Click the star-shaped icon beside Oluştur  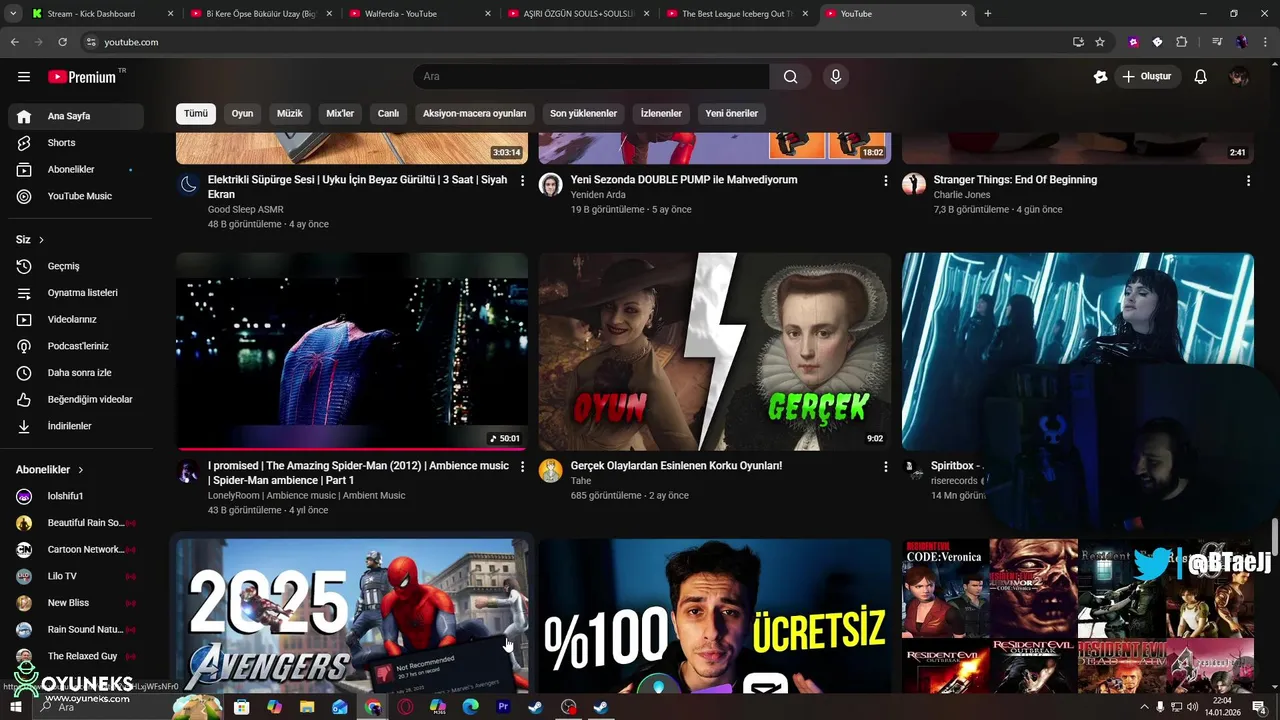(x=1100, y=77)
